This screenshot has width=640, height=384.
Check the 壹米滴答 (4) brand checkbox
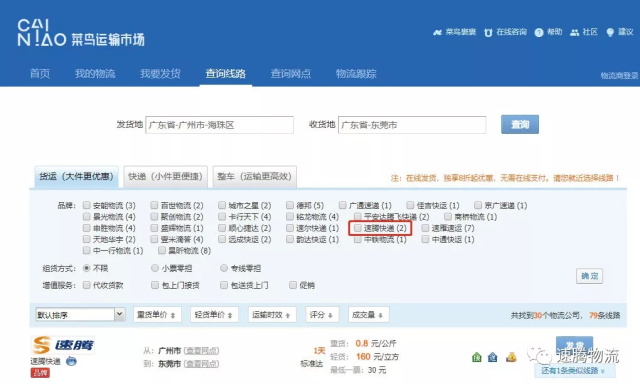pos(154,239)
